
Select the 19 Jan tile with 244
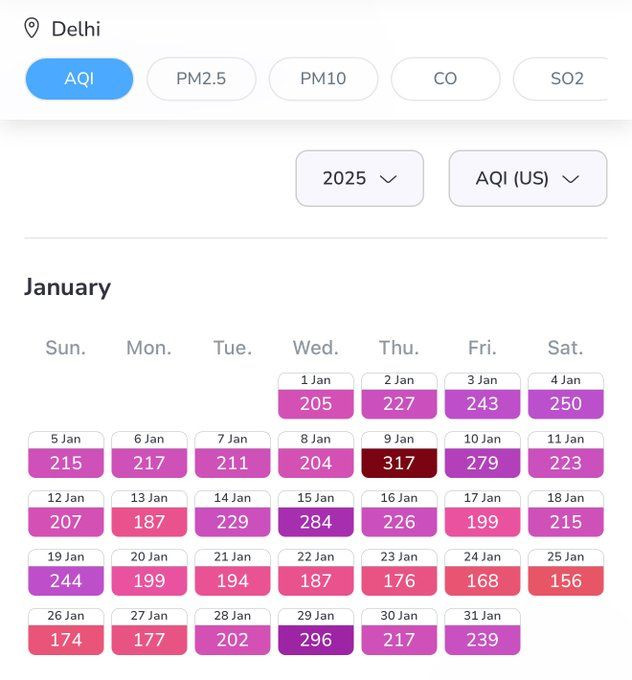tap(66, 572)
